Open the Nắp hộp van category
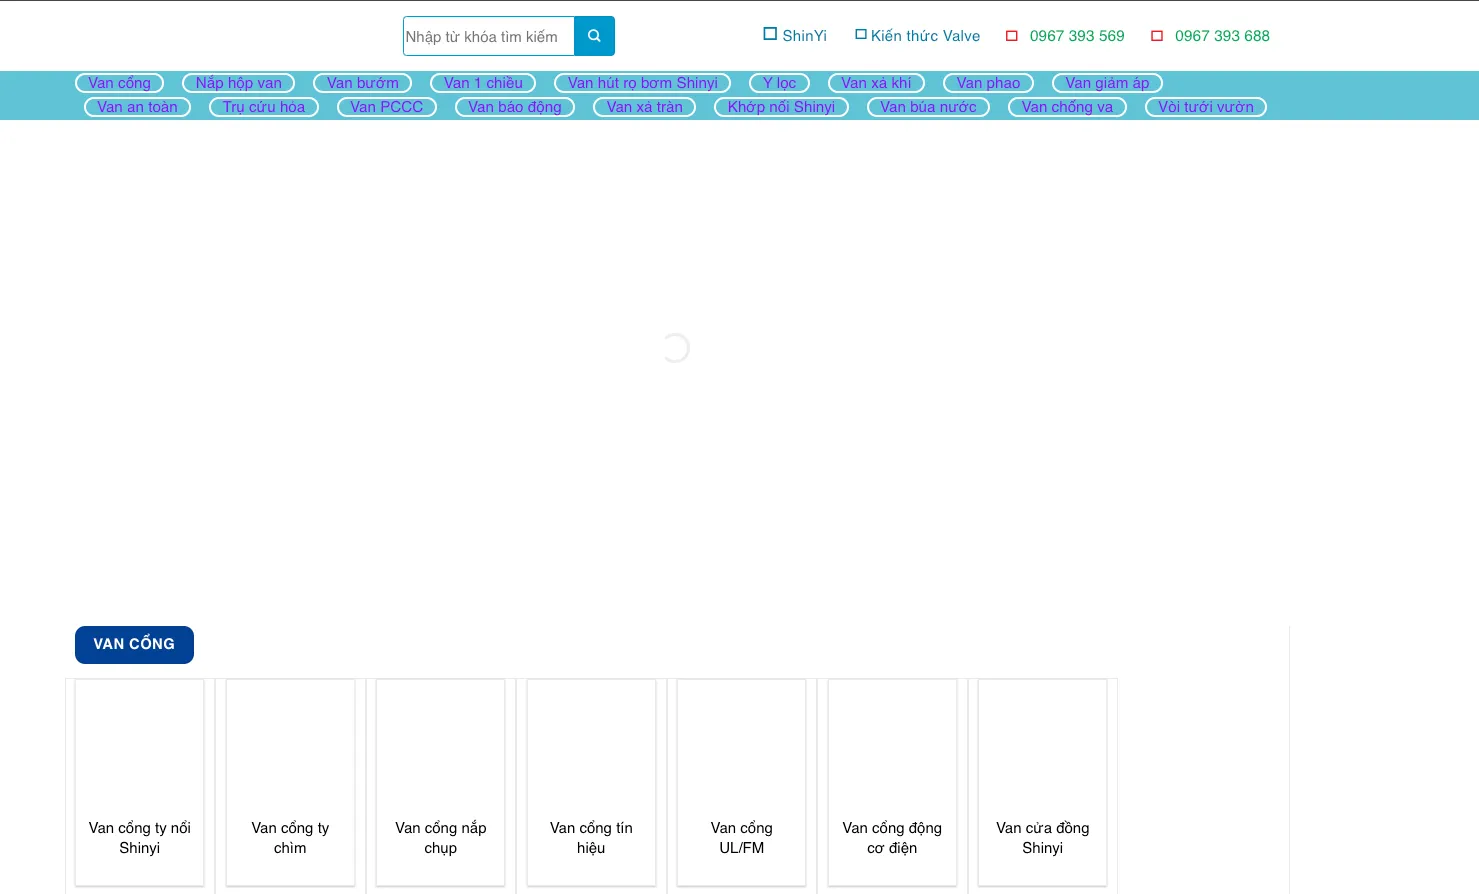This screenshot has height=894, width=1479. click(238, 83)
